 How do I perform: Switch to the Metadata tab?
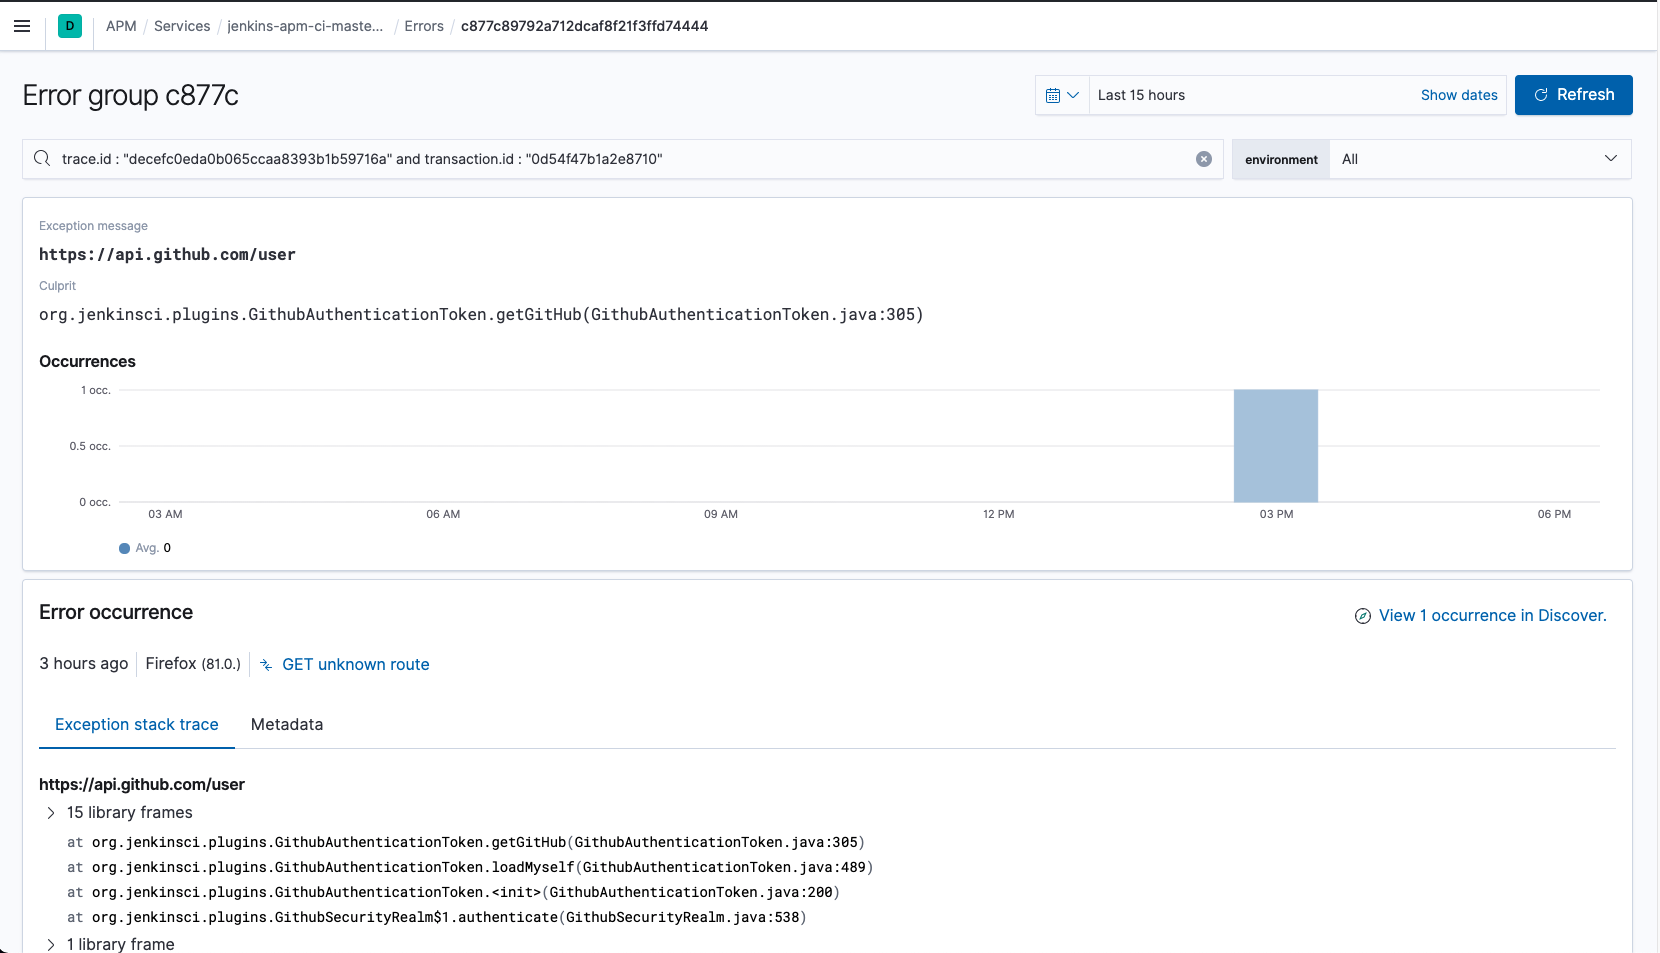287,724
